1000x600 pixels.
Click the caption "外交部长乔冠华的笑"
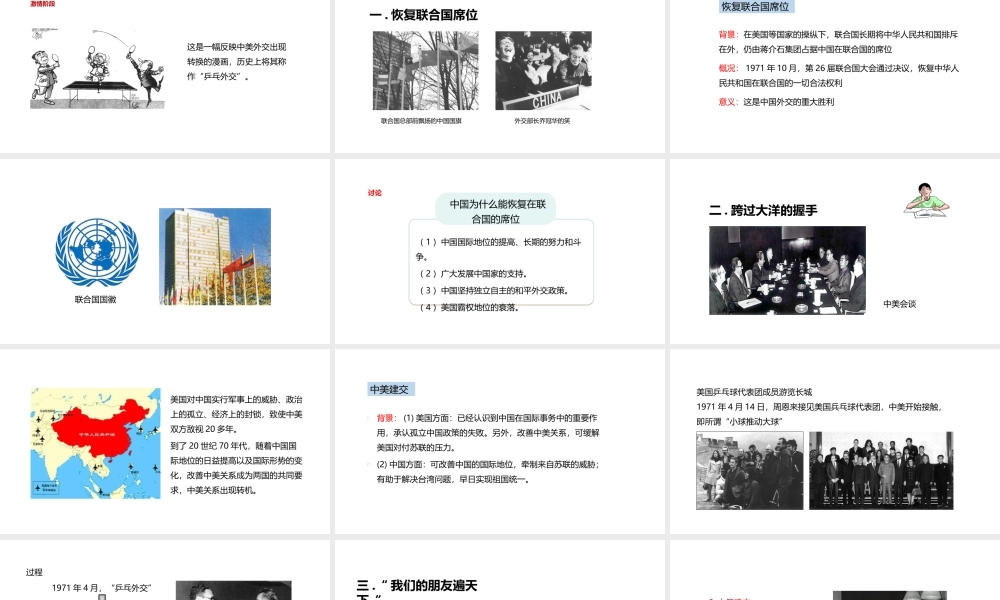point(542,121)
